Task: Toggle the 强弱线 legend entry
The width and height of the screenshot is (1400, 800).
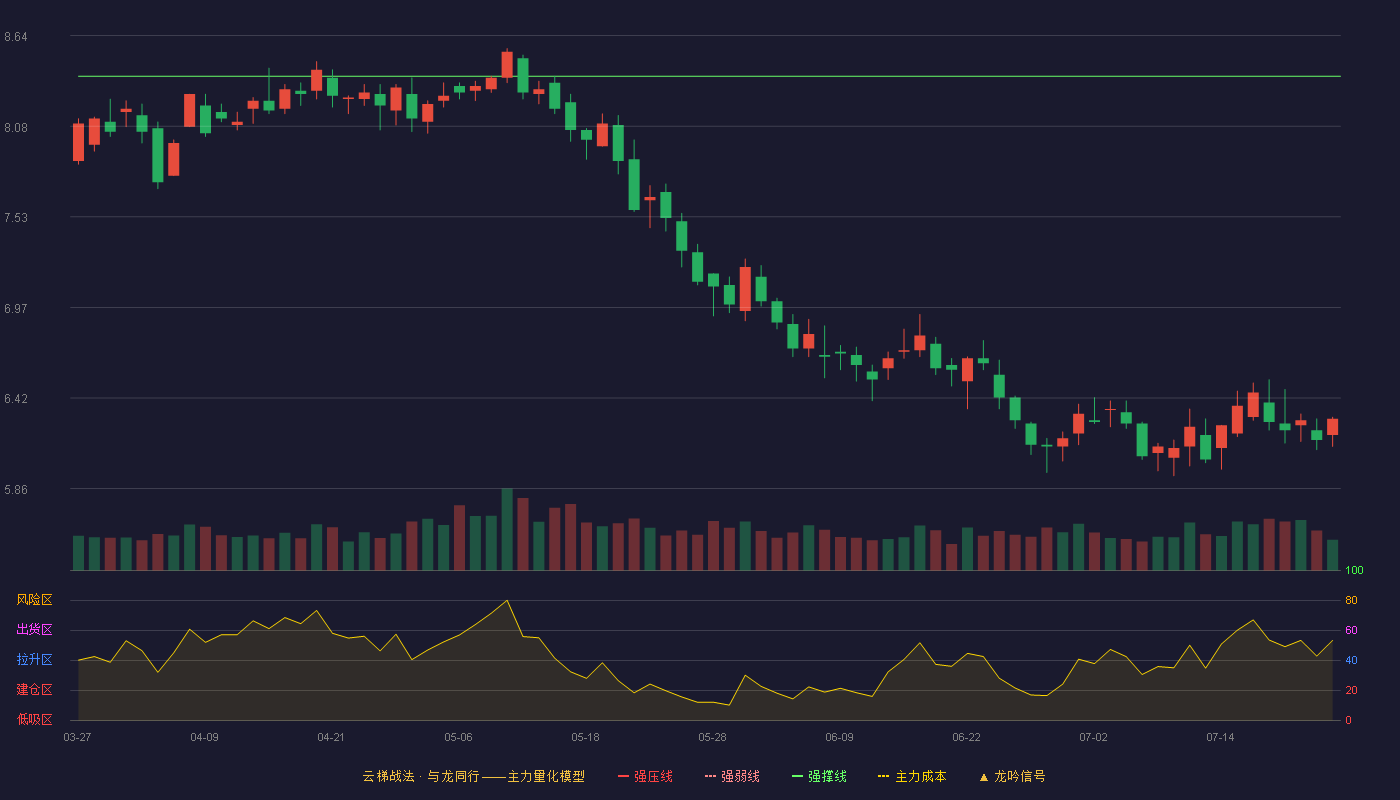Action: tap(740, 776)
